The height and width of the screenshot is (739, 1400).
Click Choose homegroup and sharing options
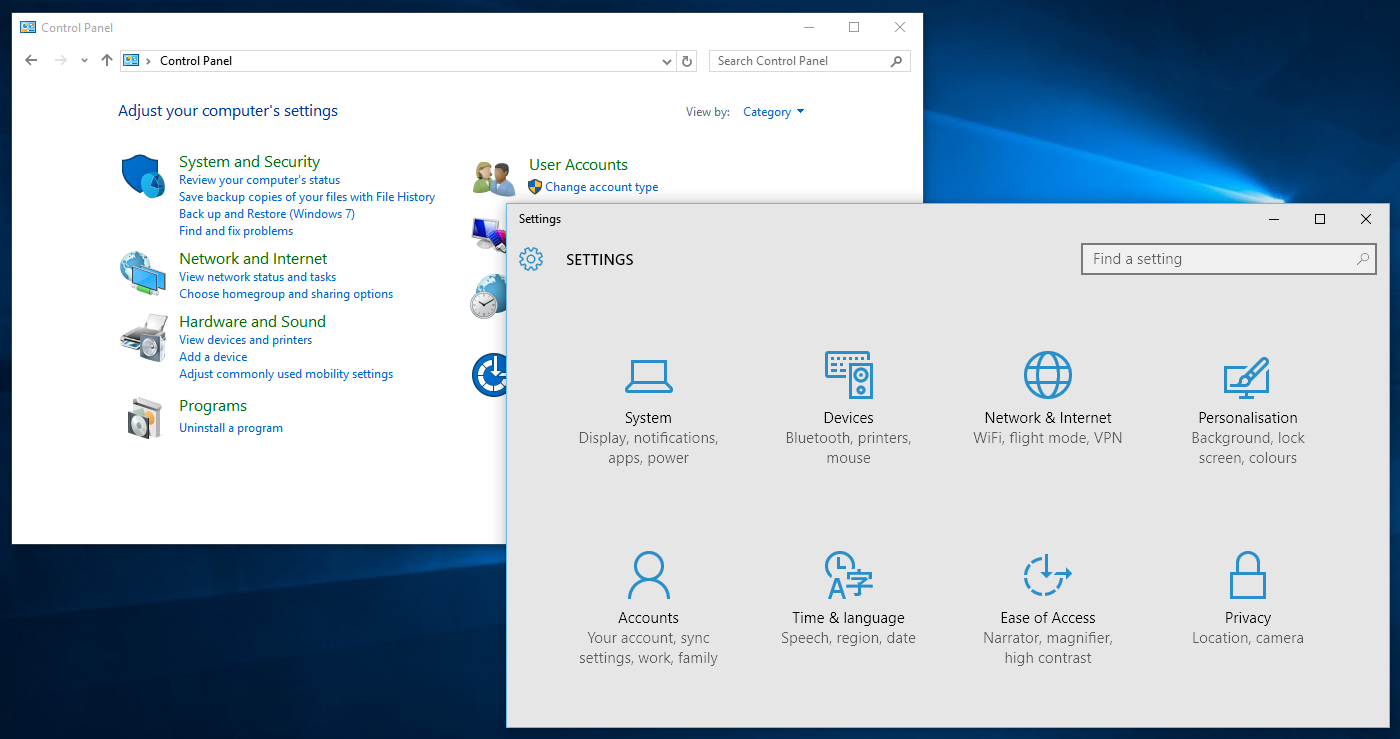[x=286, y=294]
